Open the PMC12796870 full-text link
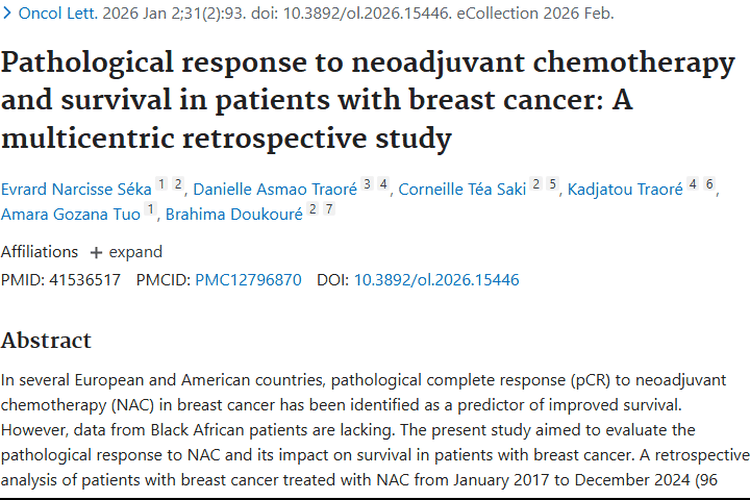The width and height of the screenshot is (750, 500). (248, 280)
